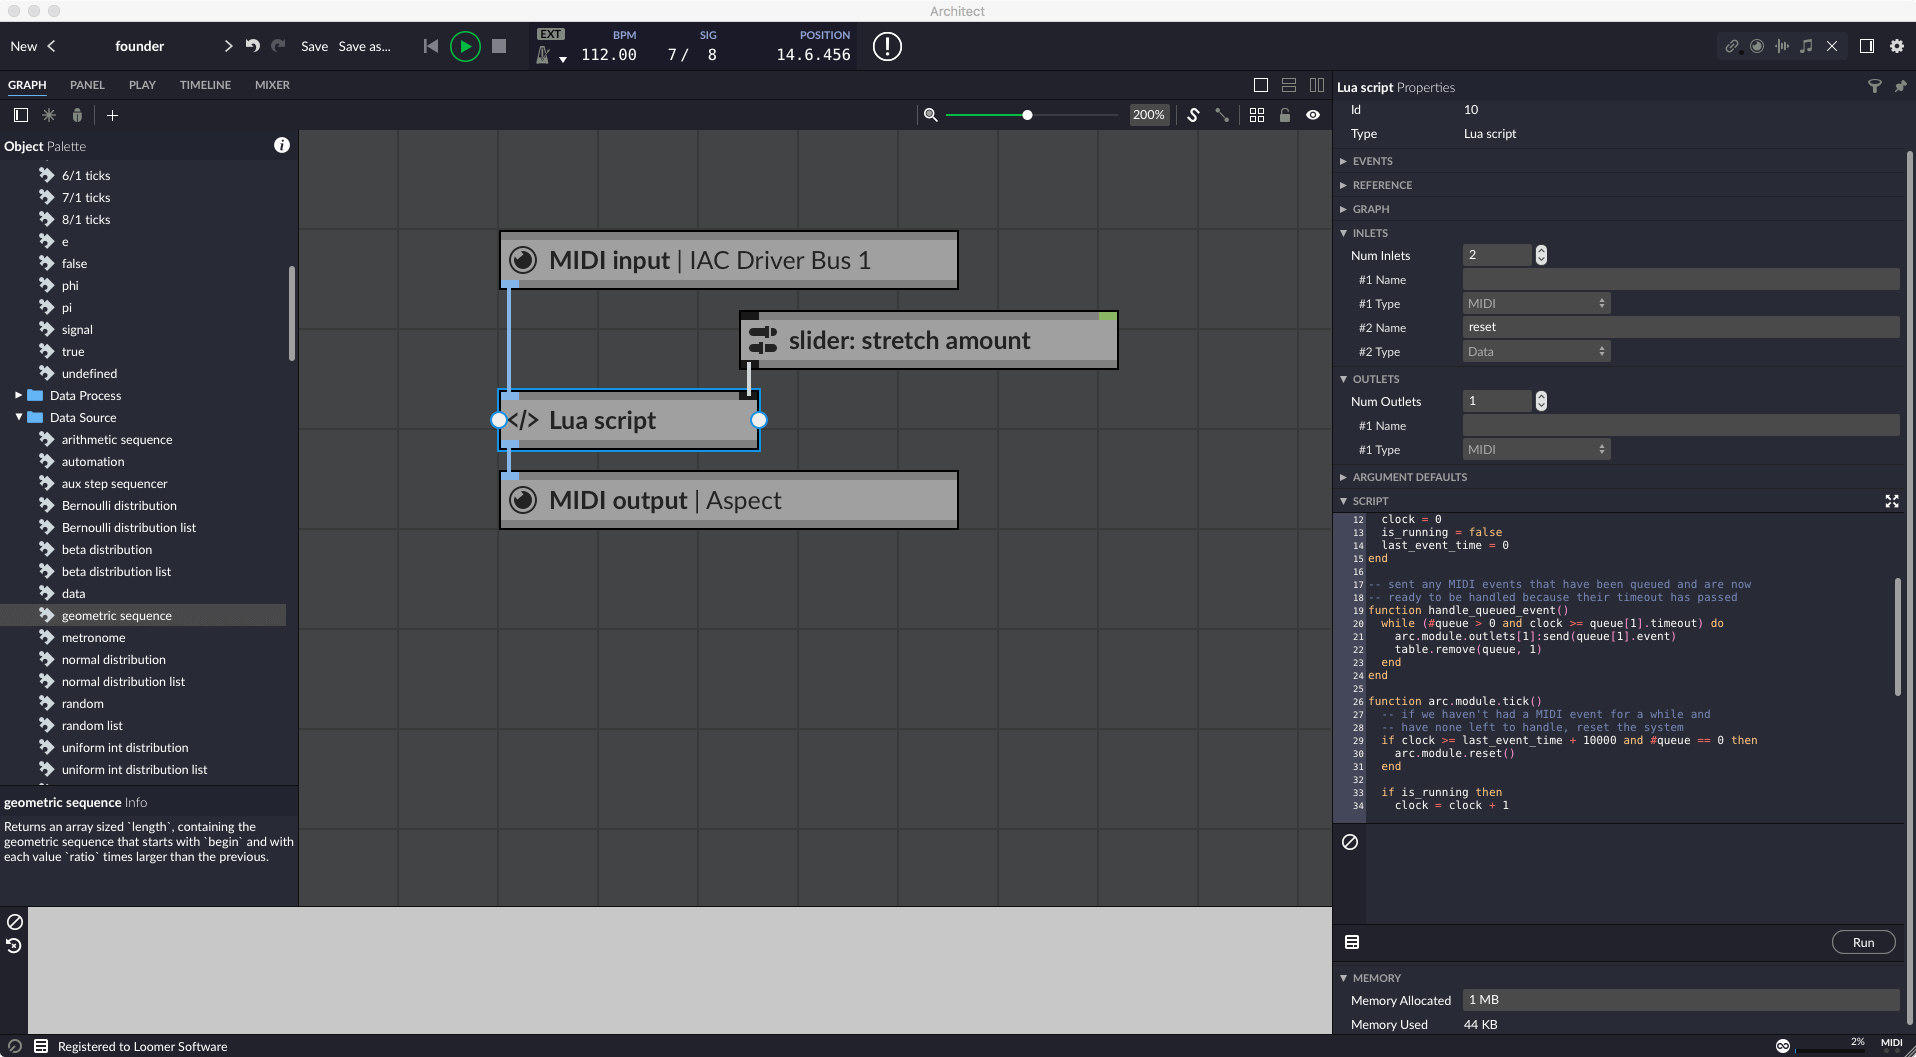Click the asterisk icon in graph toolbar
1916x1057 pixels.
[49, 115]
